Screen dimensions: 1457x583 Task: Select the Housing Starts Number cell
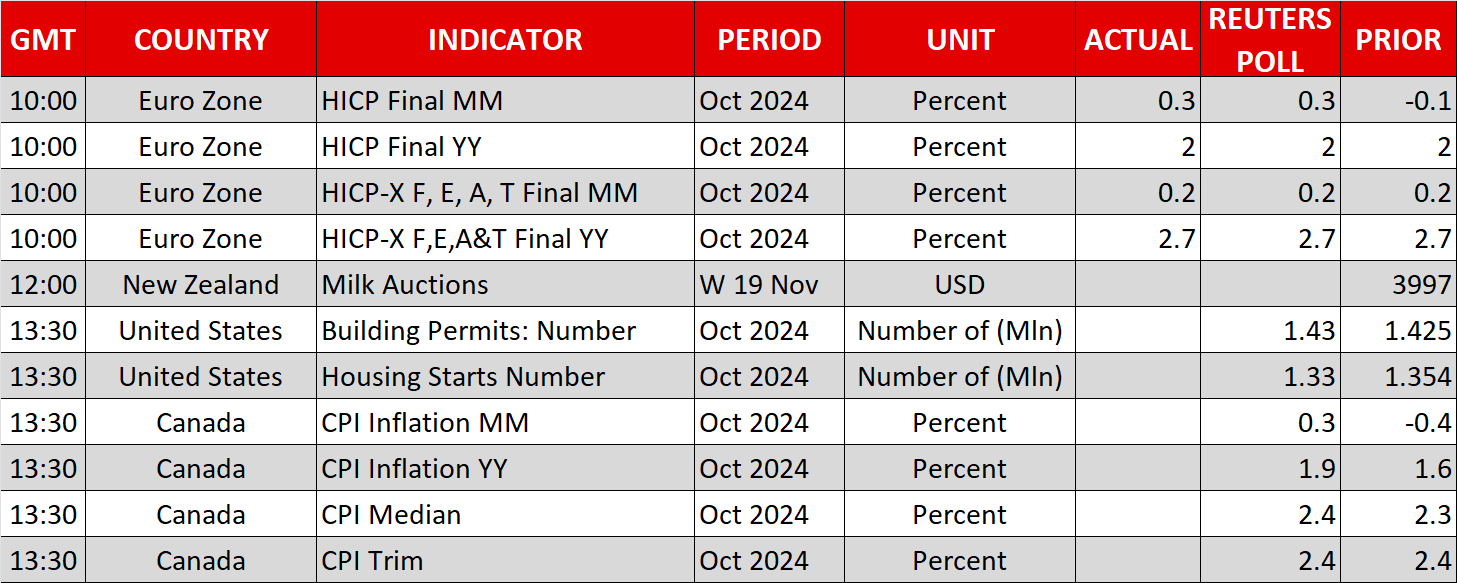[x=463, y=377]
